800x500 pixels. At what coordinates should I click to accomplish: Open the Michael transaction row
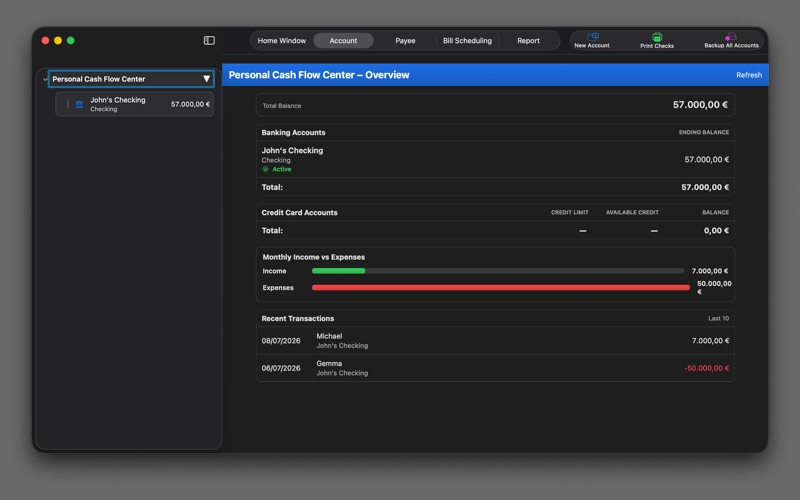[495, 341]
